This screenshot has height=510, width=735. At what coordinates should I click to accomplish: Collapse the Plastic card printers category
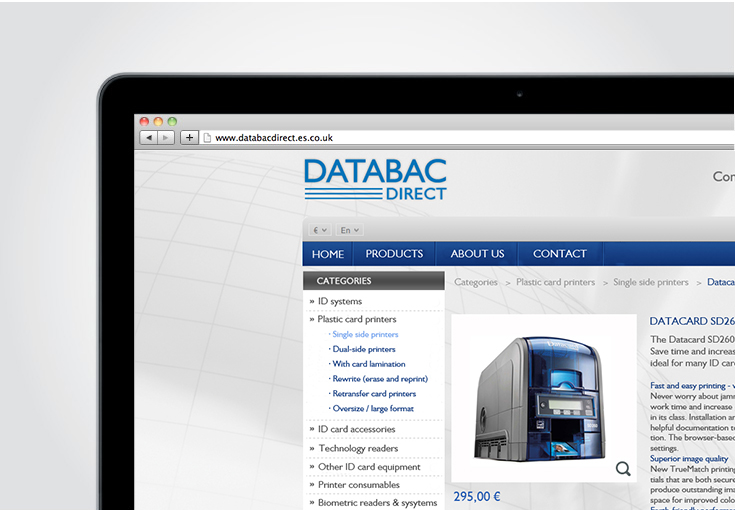coord(357,319)
